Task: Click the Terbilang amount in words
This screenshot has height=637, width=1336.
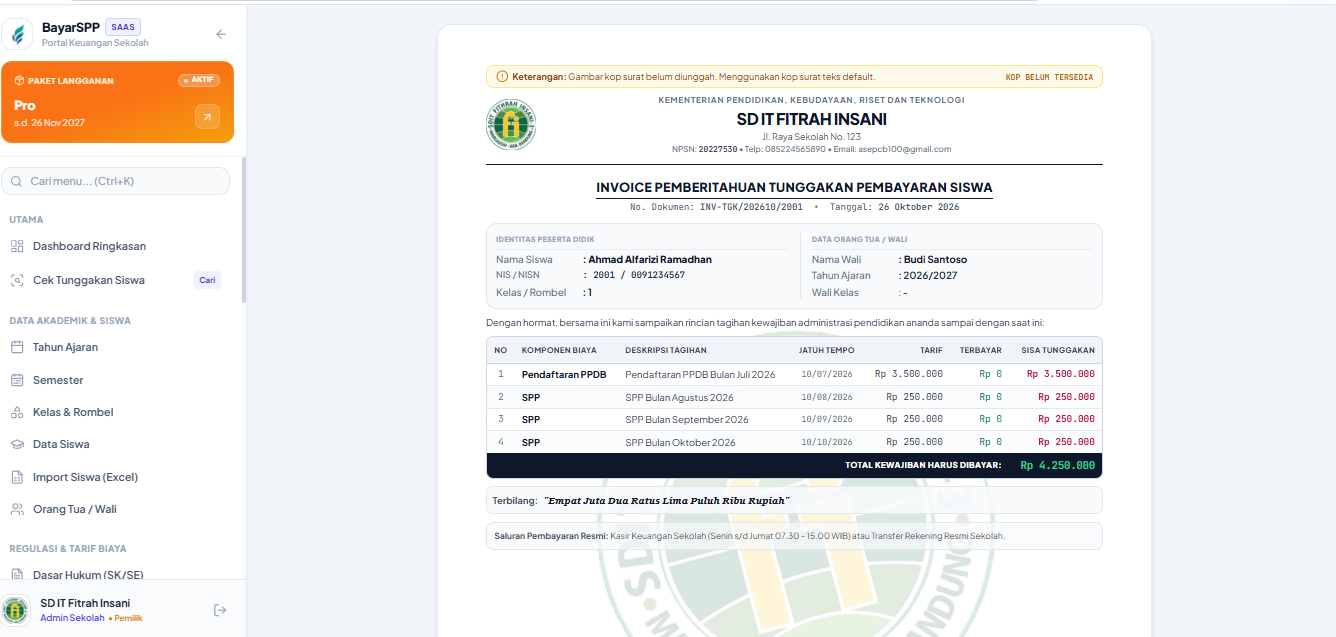Action: [667, 500]
